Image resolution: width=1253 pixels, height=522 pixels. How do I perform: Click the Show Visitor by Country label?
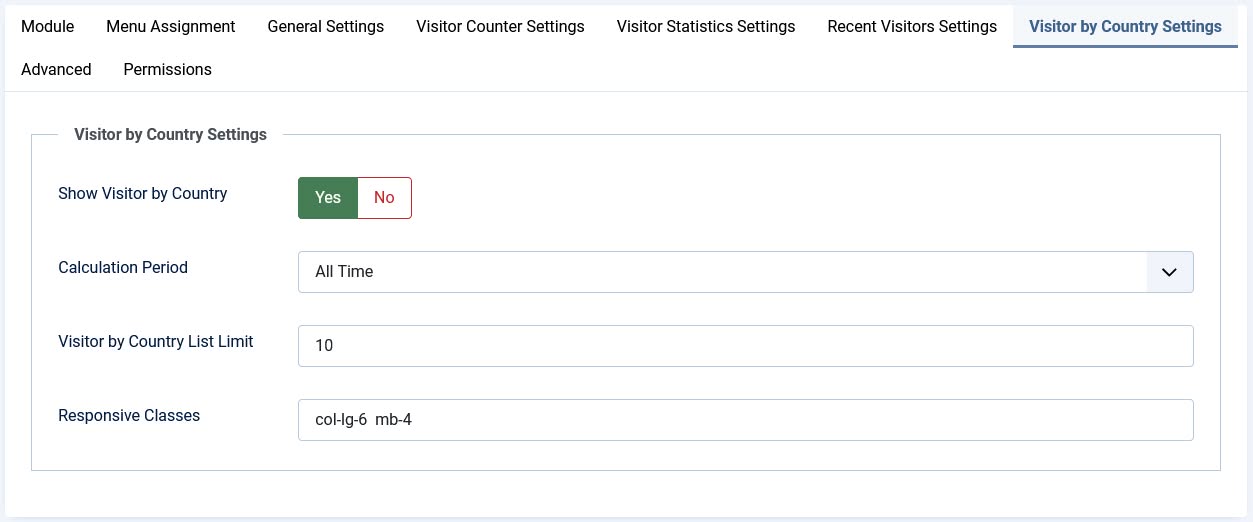[x=143, y=194]
